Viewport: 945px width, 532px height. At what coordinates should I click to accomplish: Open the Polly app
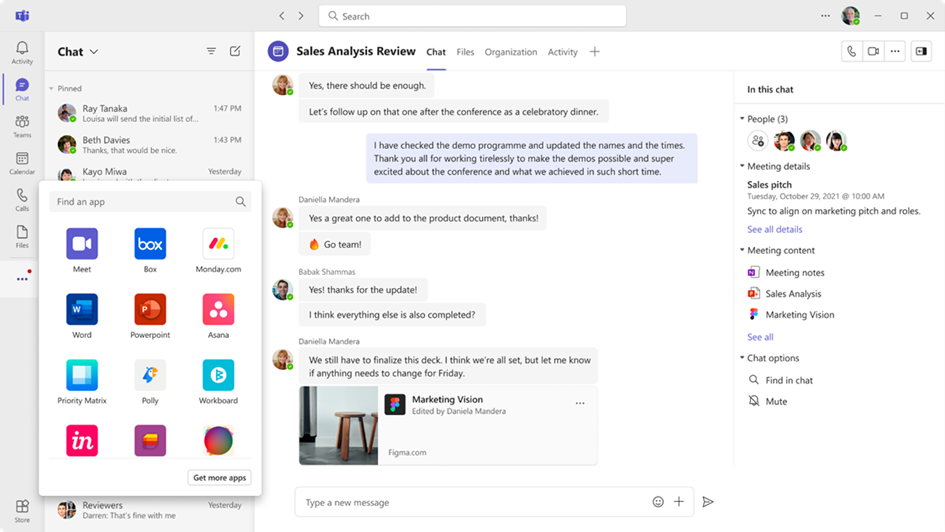click(150, 376)
